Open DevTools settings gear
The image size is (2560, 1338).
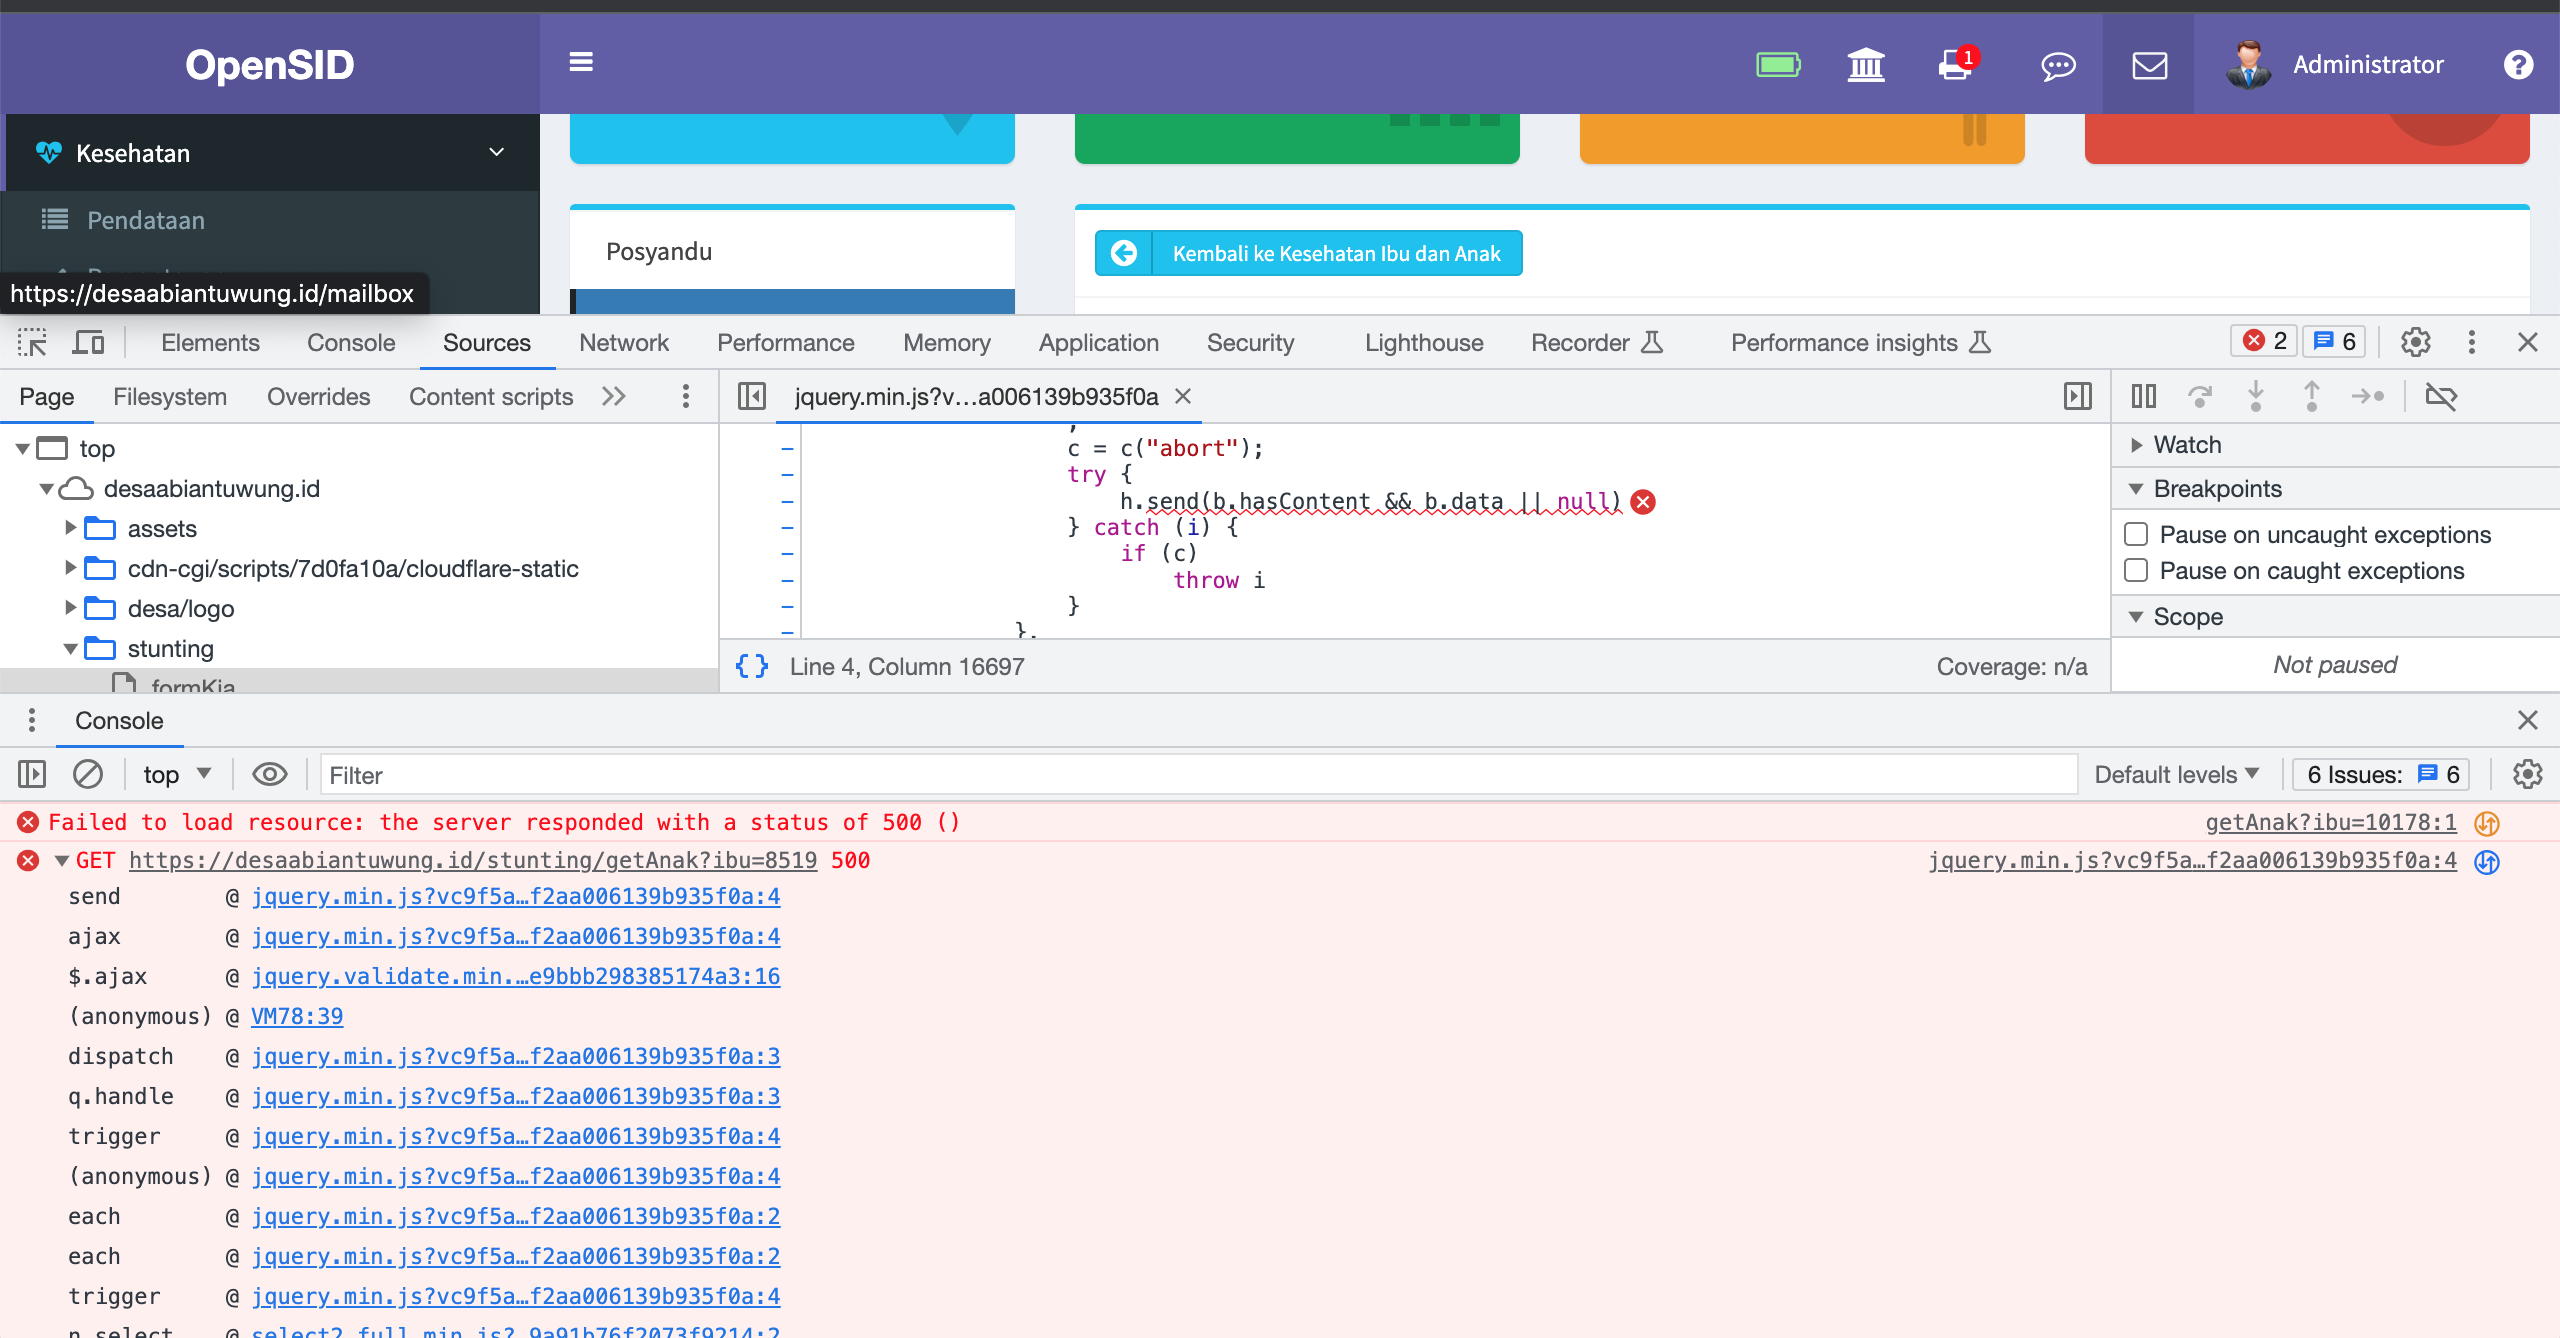2416,342
